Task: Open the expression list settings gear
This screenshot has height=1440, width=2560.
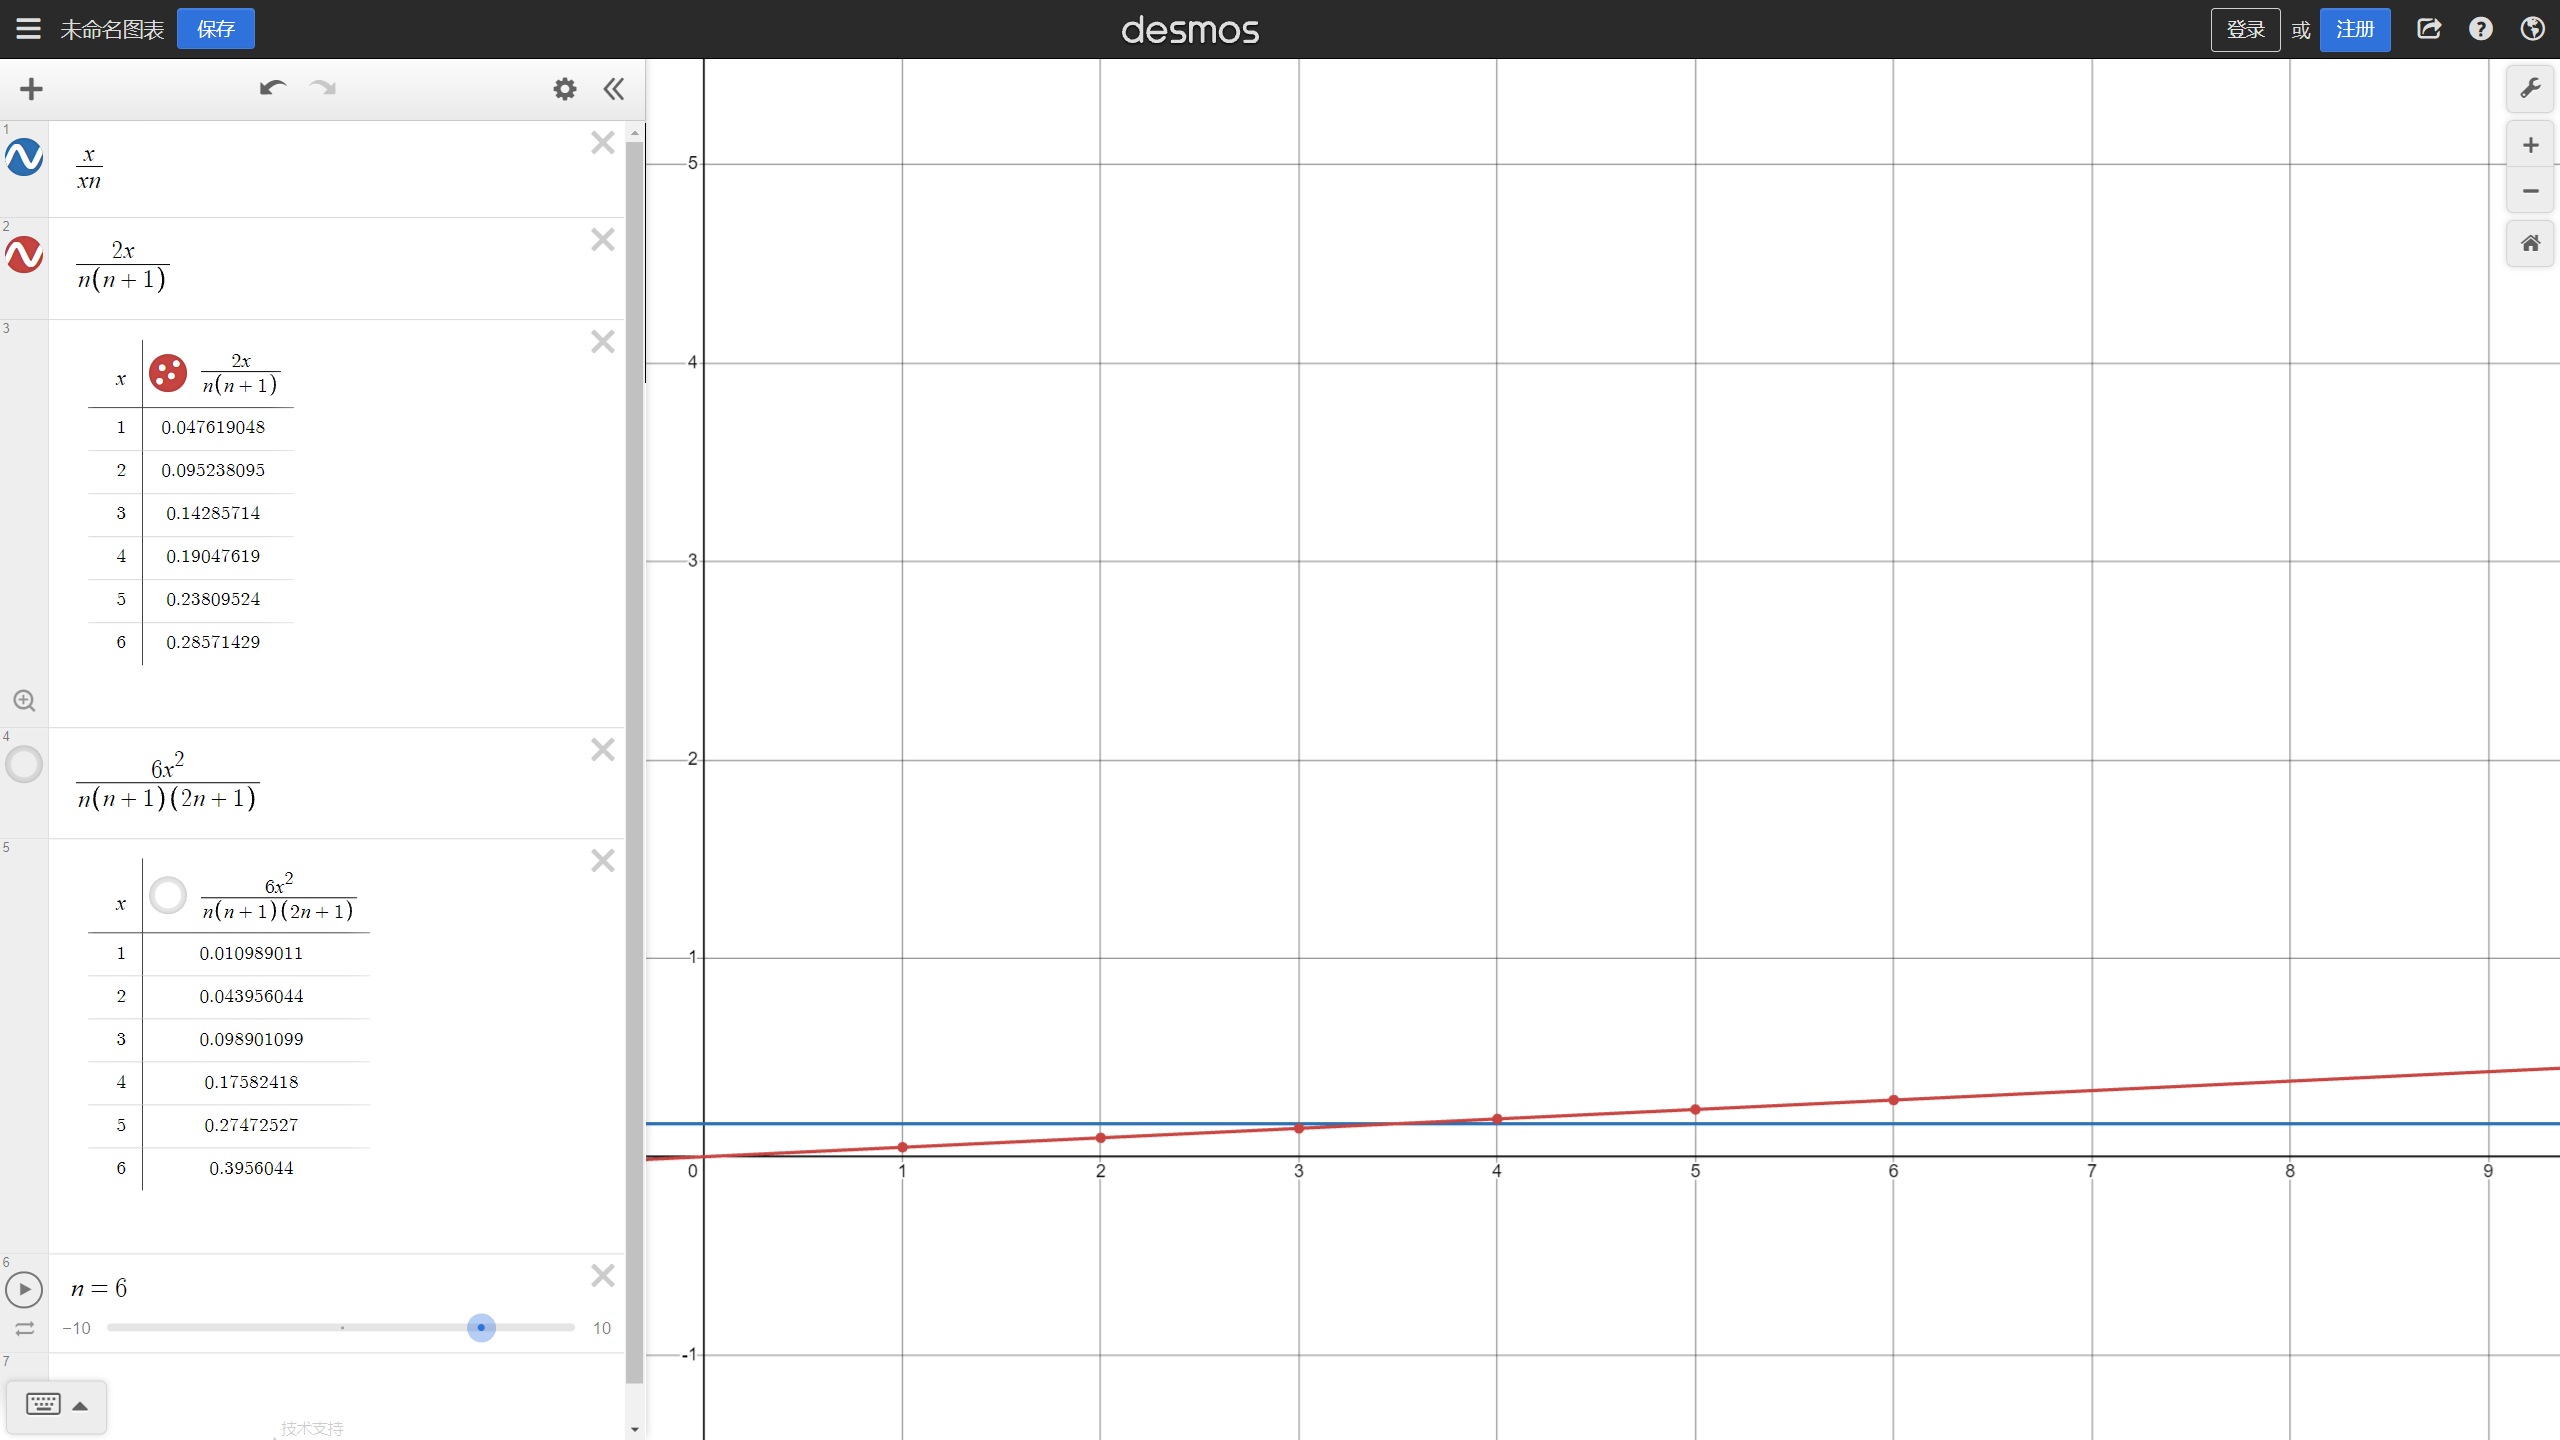Action: click(565, 89)
